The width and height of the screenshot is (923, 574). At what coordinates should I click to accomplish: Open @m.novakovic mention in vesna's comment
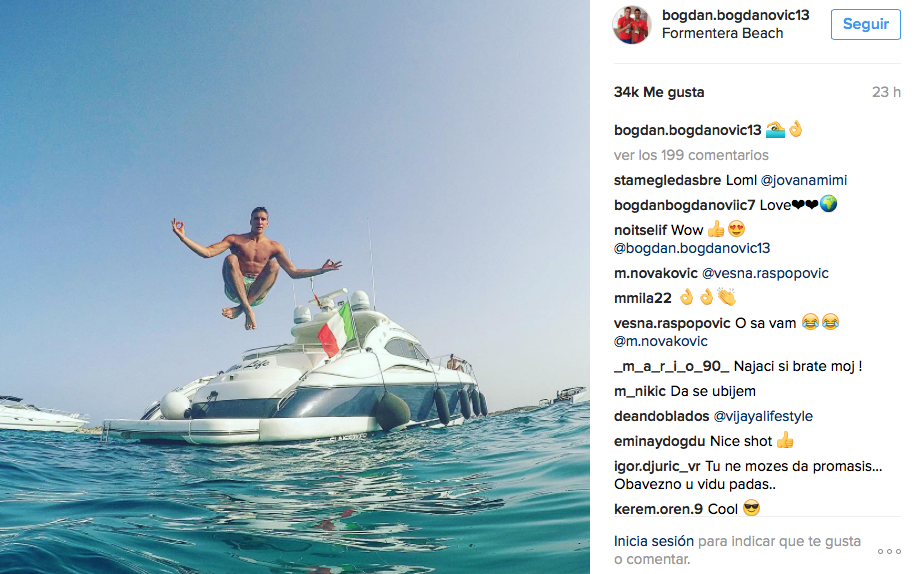pos(660,341)
